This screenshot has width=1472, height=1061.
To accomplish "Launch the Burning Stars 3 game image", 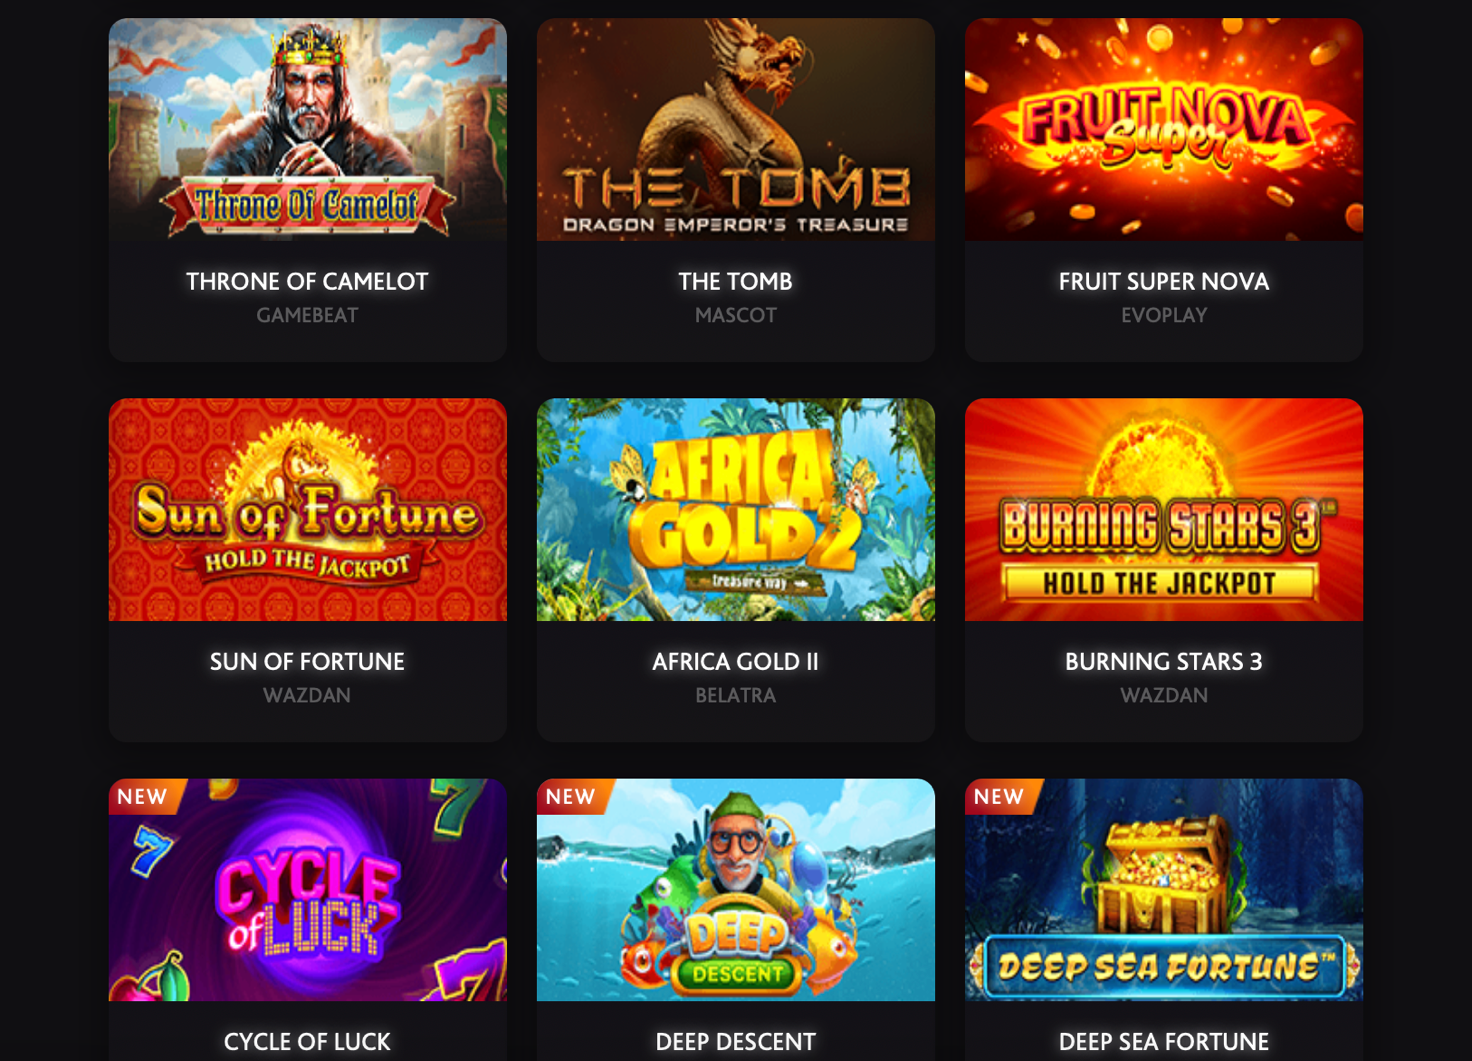I will pyautogui.click(x=1163, y=510).
